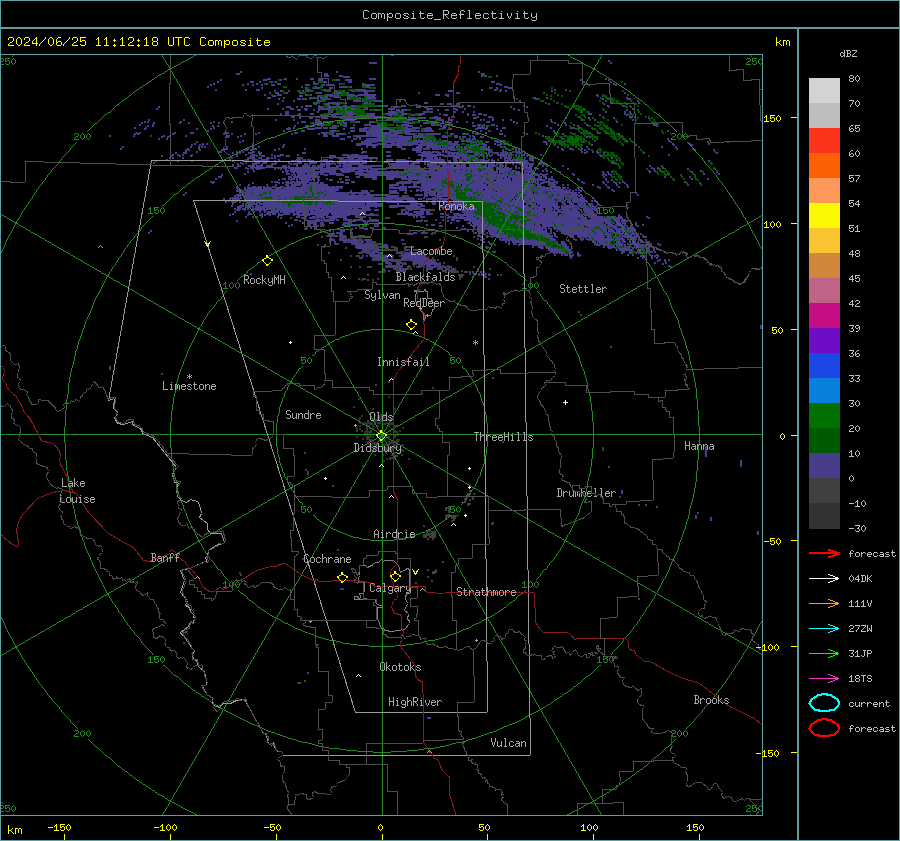Click the yellow diamond marker below Cochrane
This screenshot has height=841, width=900.
(x=343, y=577)
